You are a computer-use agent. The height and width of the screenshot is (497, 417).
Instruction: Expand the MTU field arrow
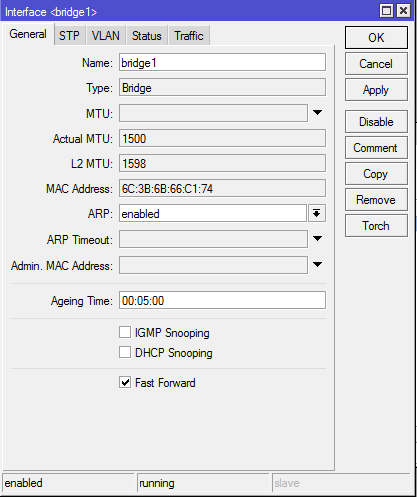[318, 113]
